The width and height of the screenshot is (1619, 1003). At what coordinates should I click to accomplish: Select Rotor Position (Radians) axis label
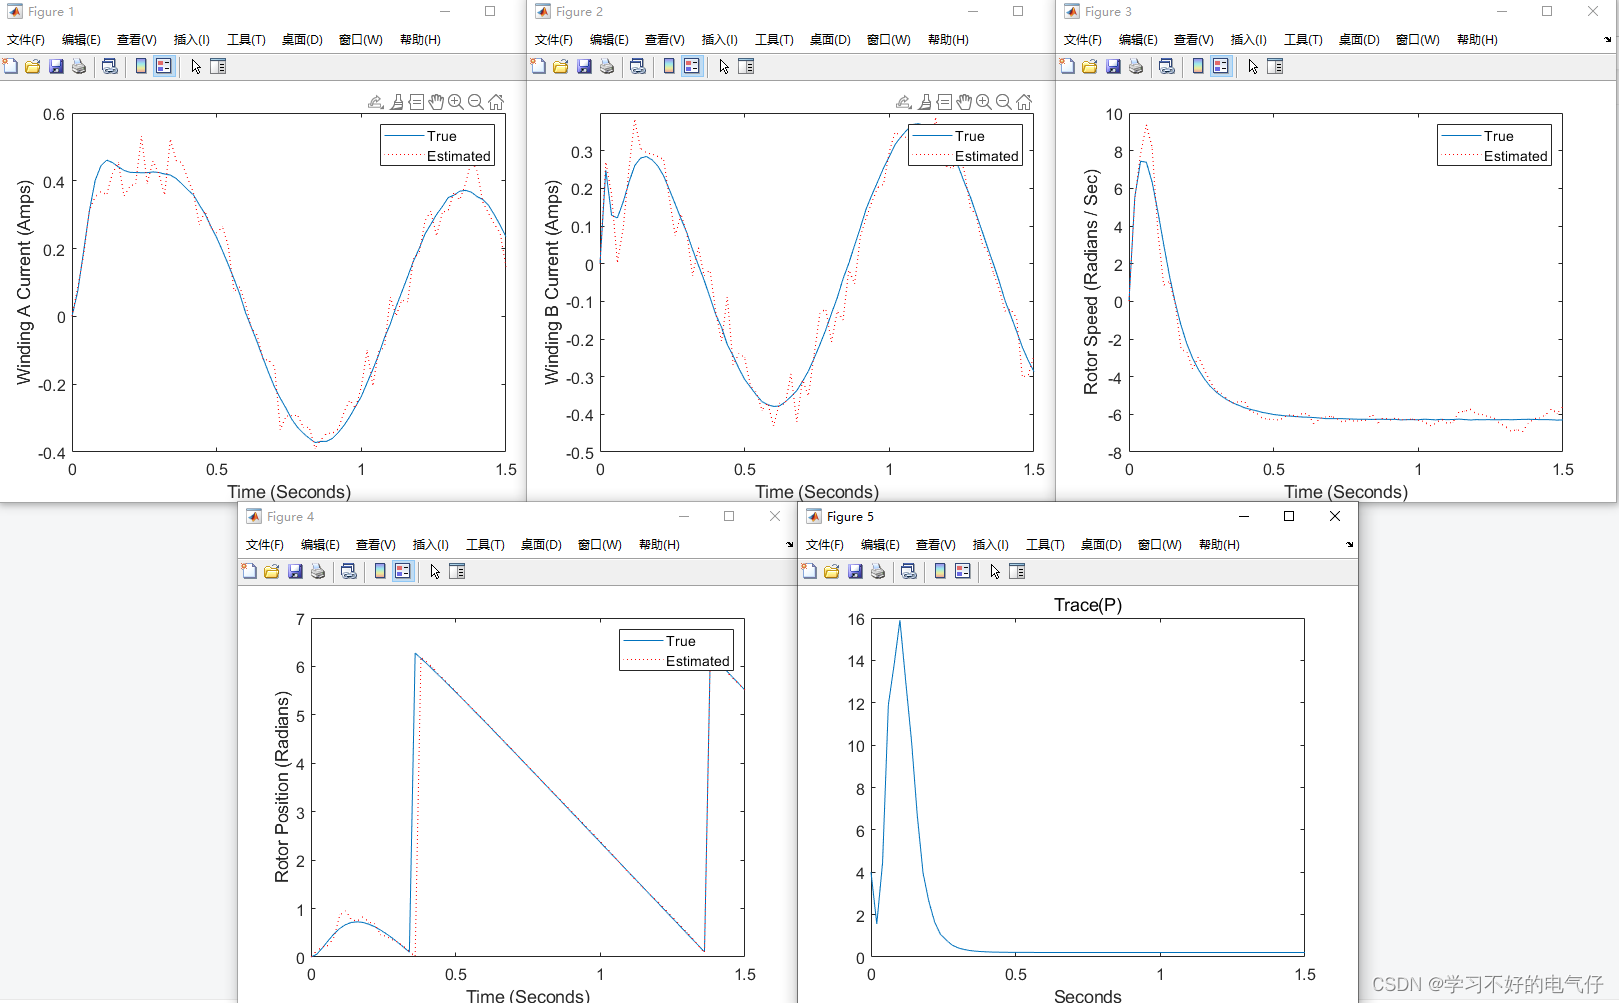(x=282, y=787)
